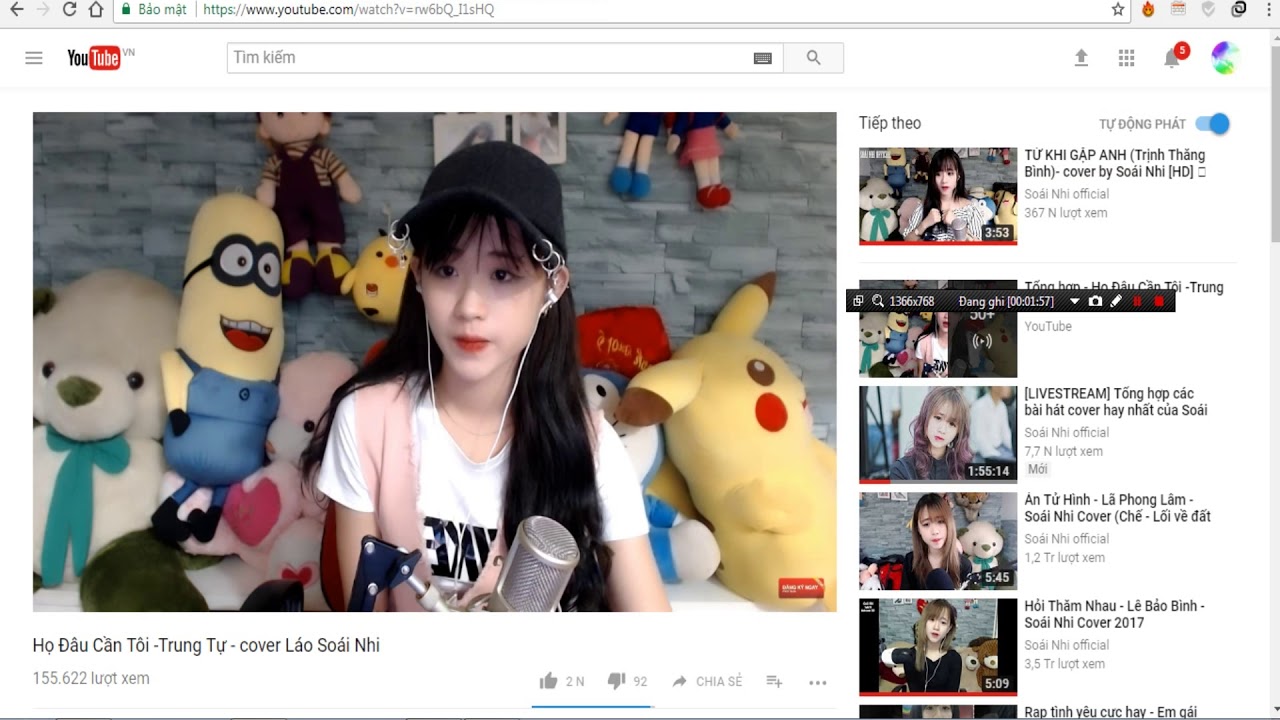Open LIVESTREAM Tổng hợp các bài hát title

click(1116, 401)
